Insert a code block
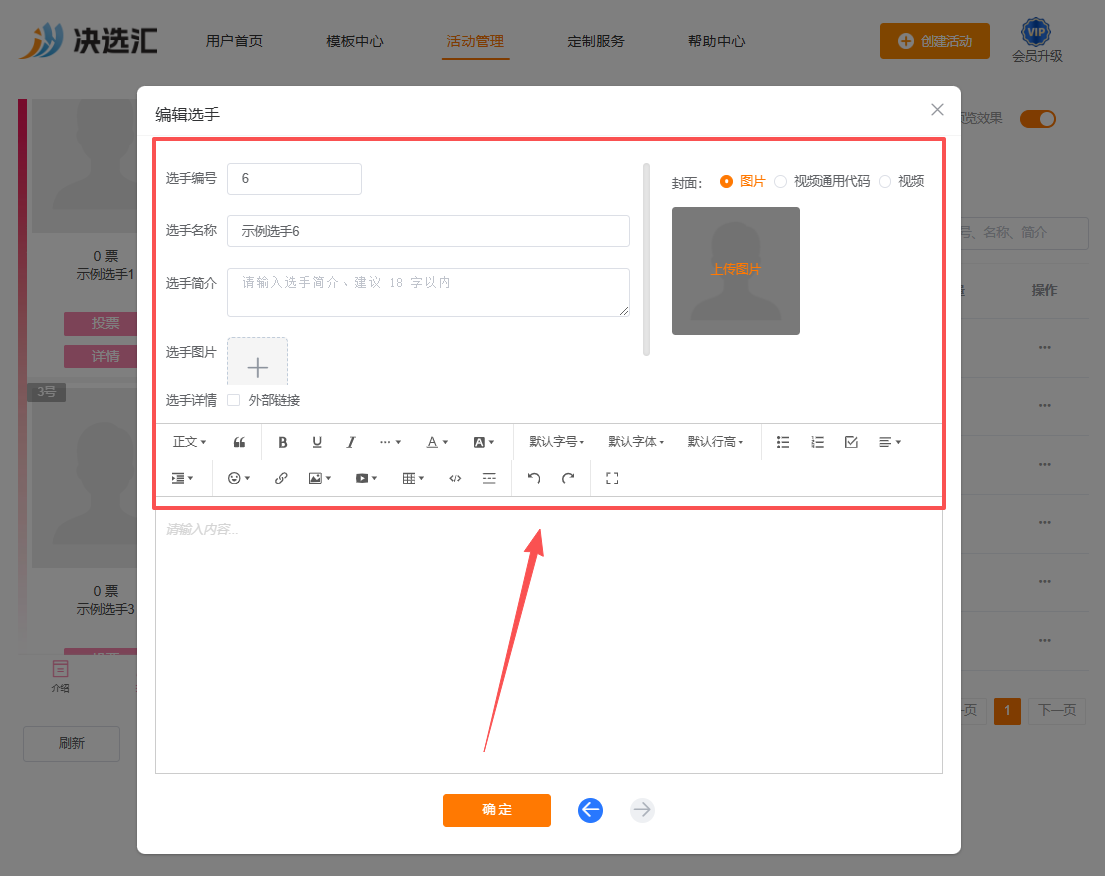This screenshot has width=1105, height=876. click(455, 479)
